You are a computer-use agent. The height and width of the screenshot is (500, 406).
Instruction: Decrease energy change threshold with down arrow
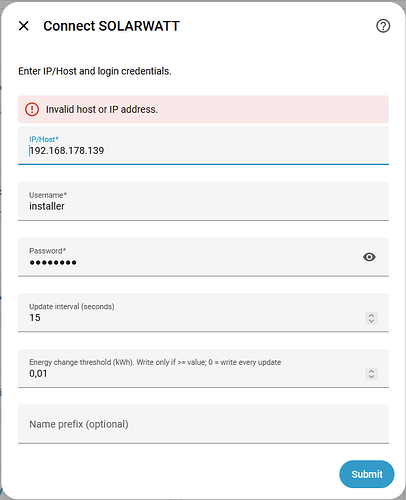tap(371, 377)
